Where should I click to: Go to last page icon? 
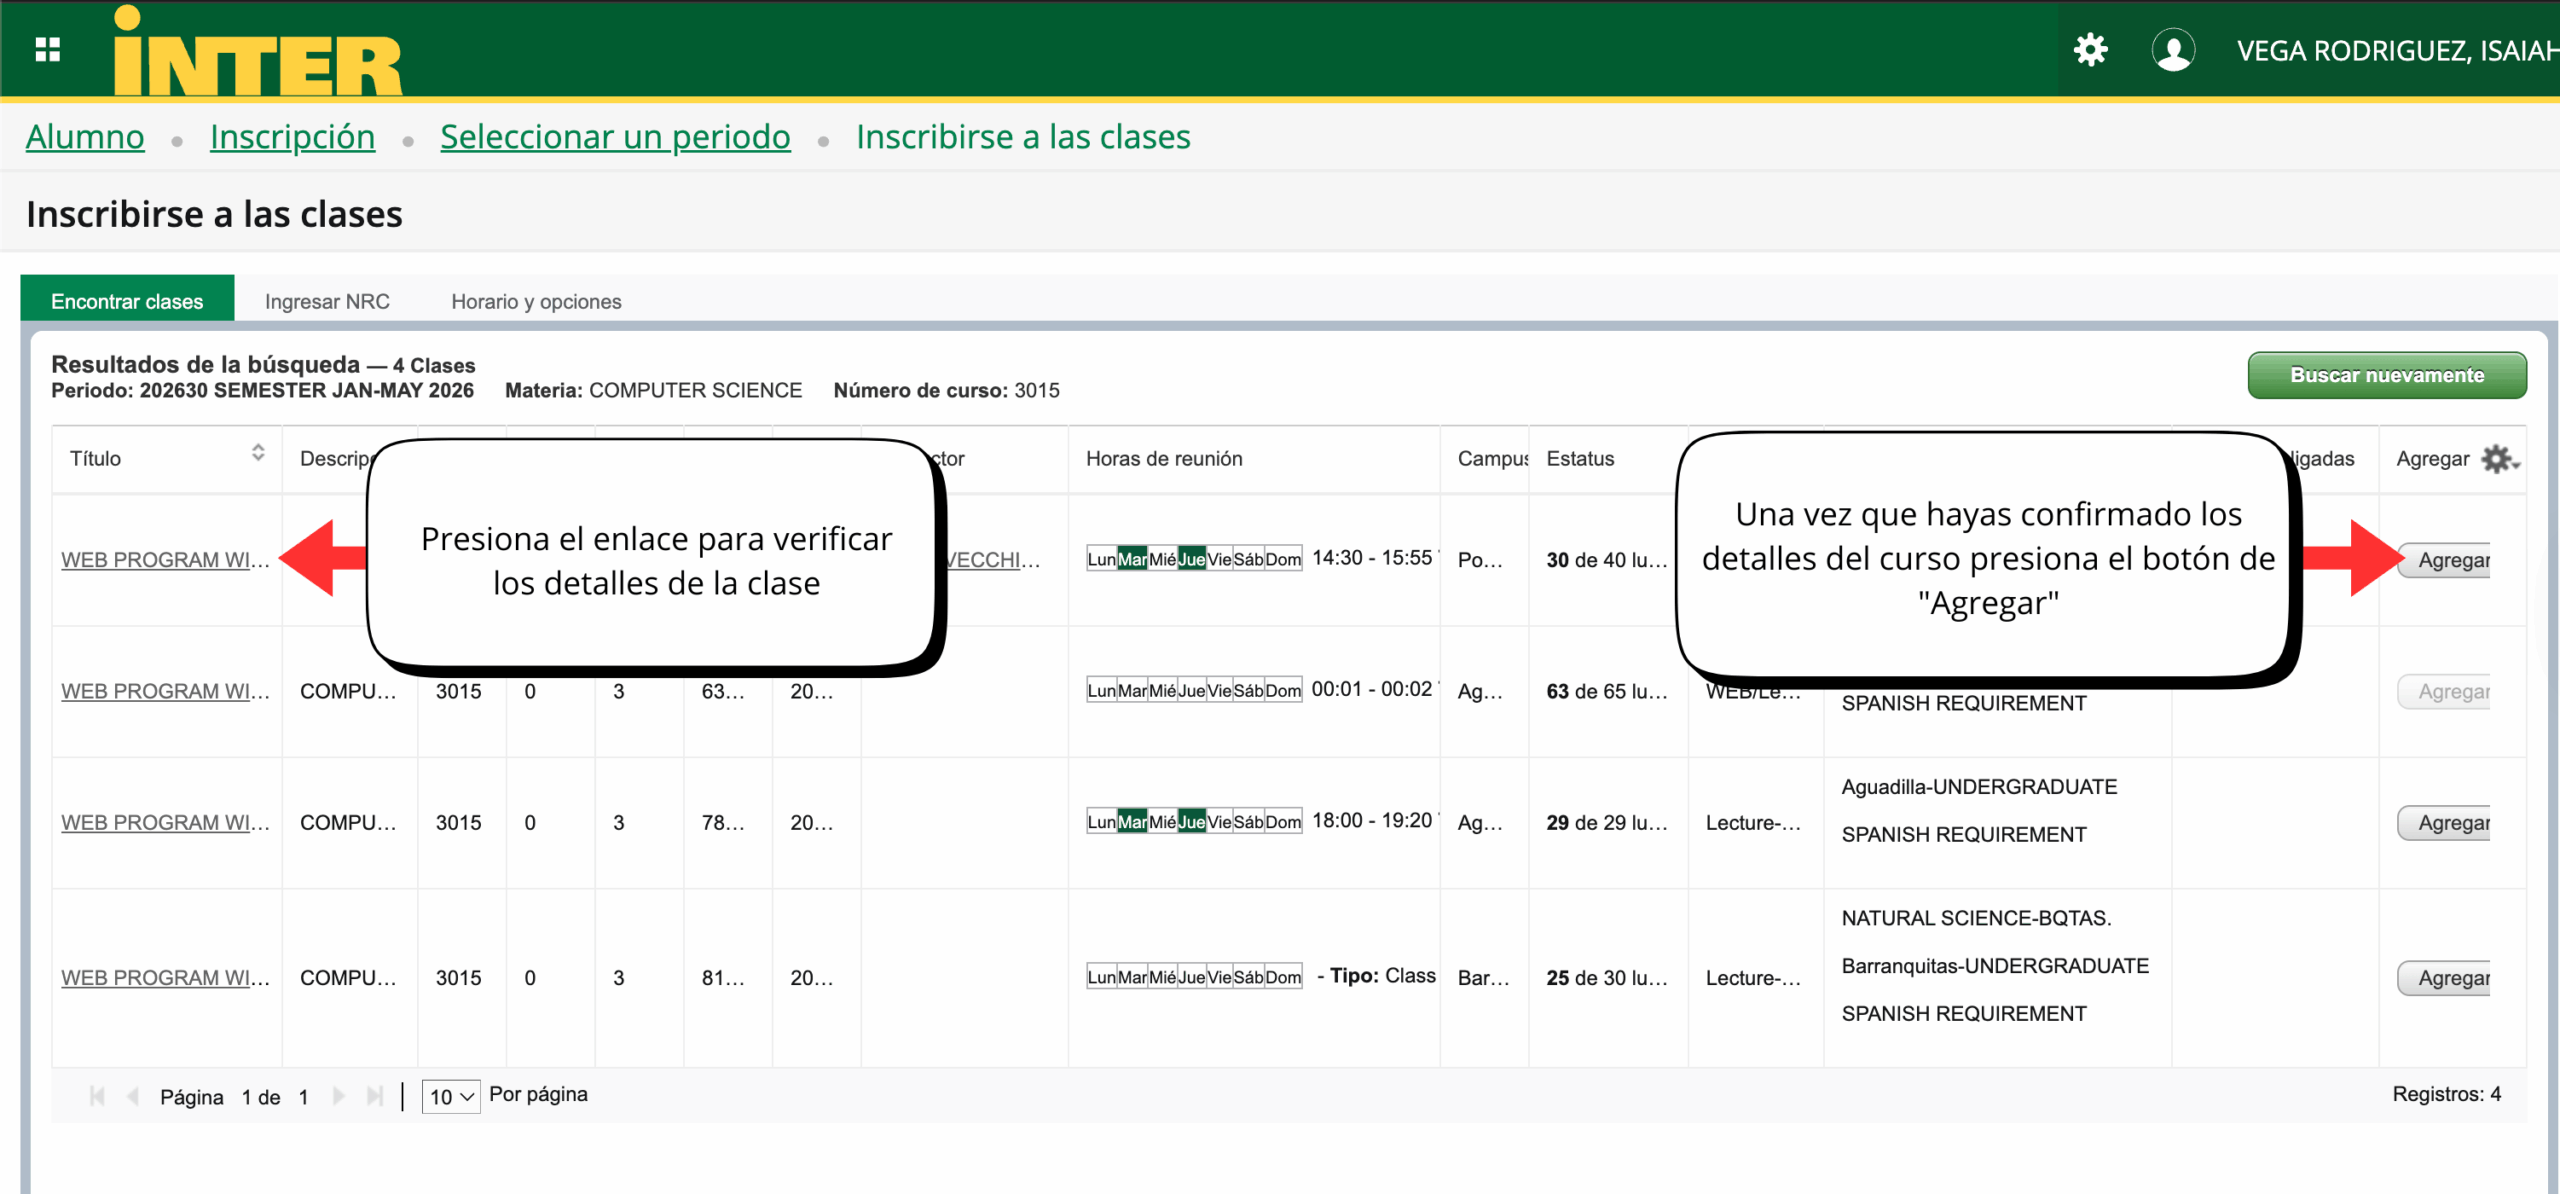(375, 1096)
